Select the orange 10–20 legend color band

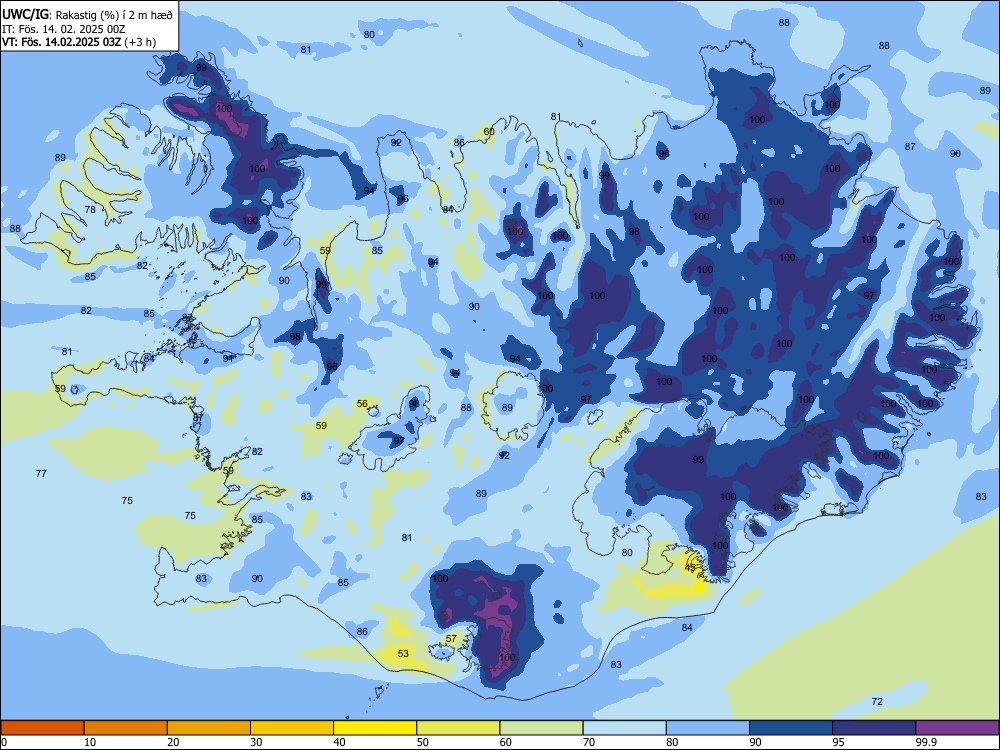tap(126, 728)
